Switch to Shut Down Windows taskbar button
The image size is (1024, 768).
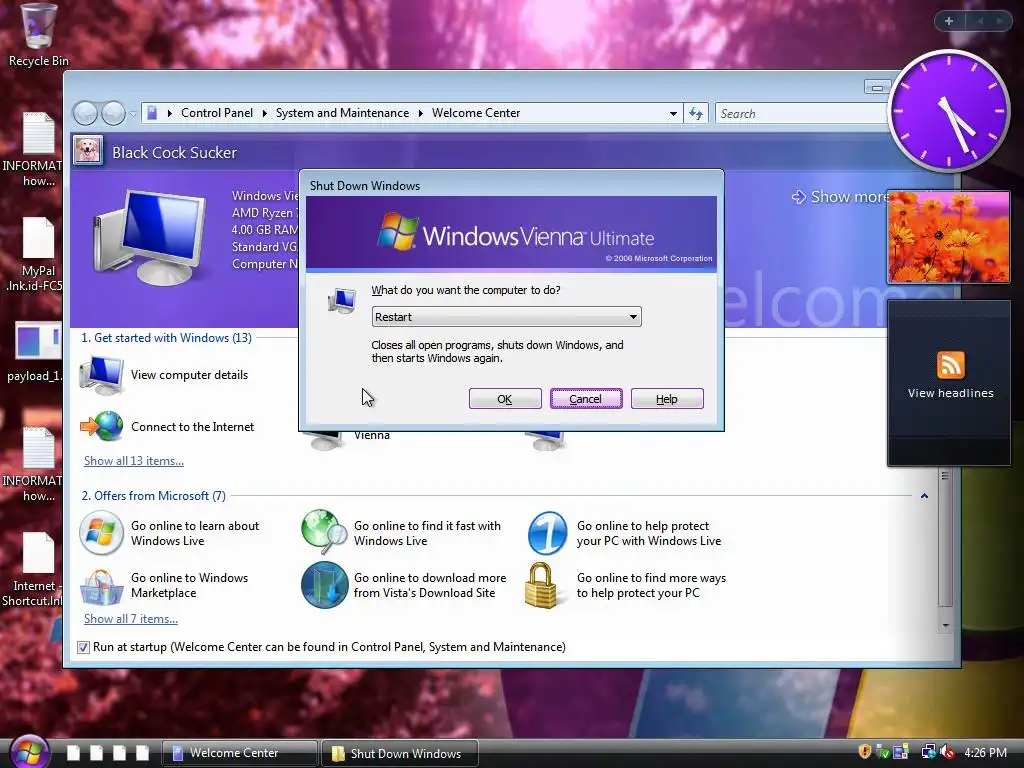400,753
